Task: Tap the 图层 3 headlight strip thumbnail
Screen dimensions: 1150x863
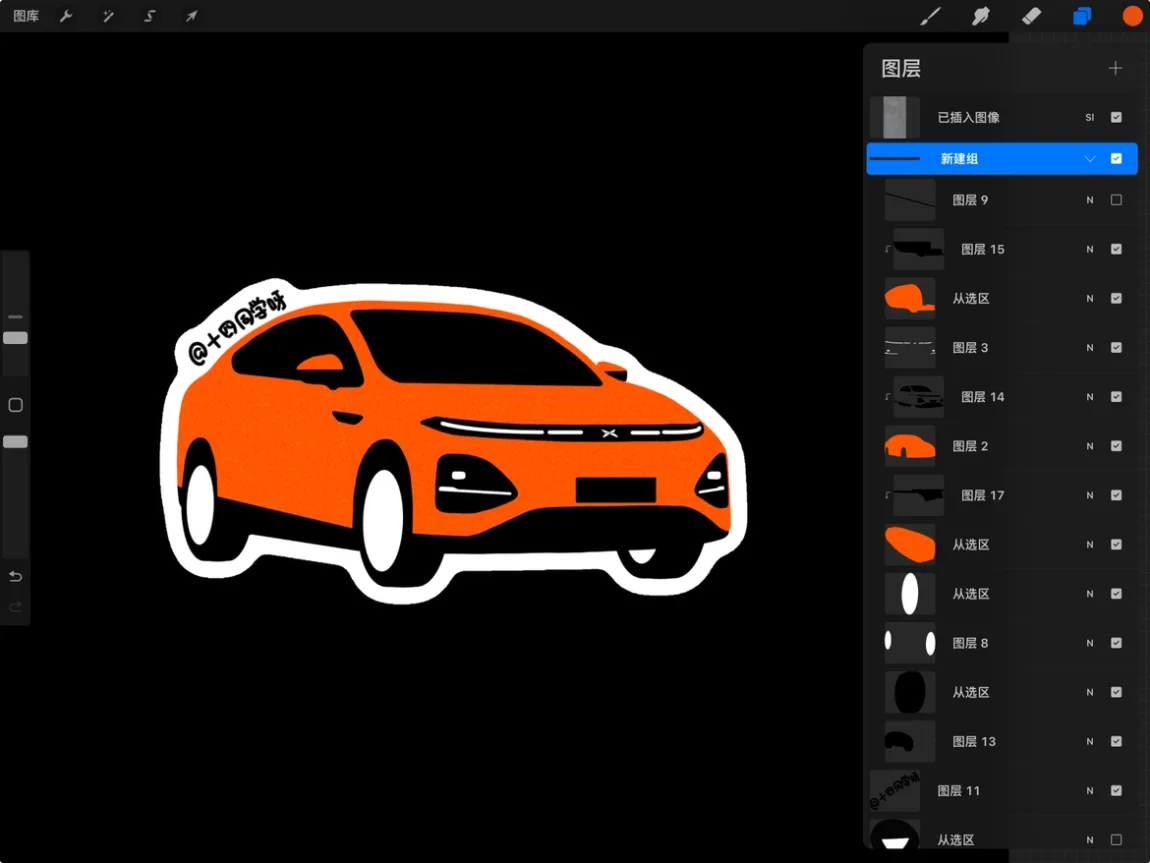Action: point(910,348)
